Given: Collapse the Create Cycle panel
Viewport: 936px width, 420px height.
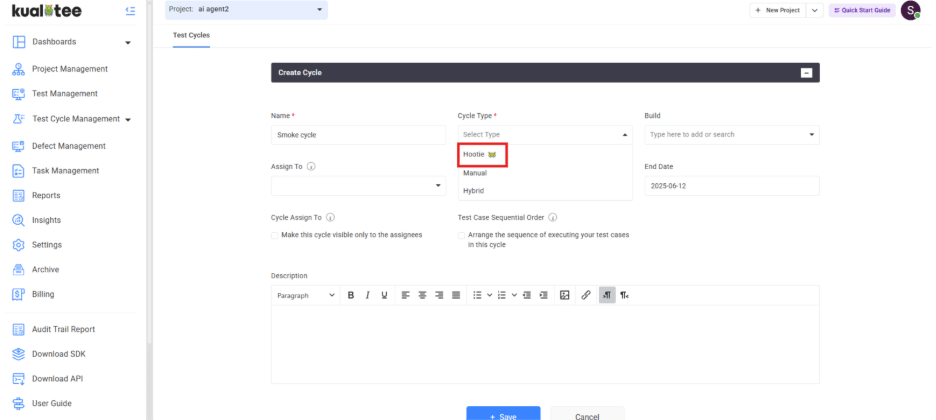Looking at the screenshot, I should pyautogui.click(x=806, y=73).
